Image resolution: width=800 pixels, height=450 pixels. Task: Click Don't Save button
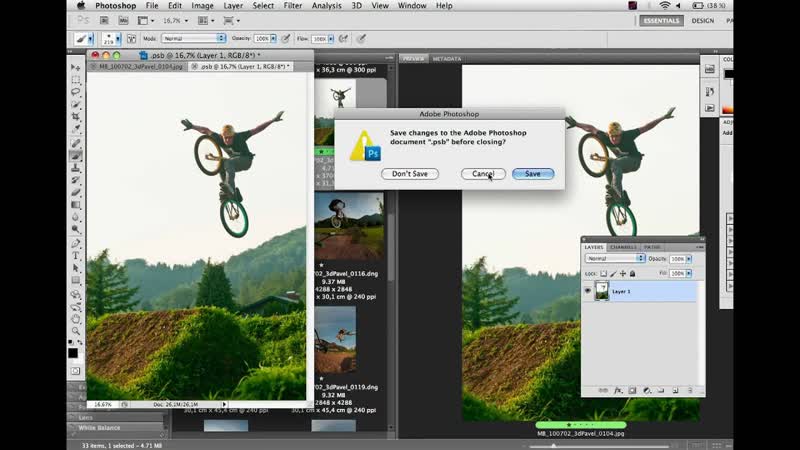pos(410,174)
